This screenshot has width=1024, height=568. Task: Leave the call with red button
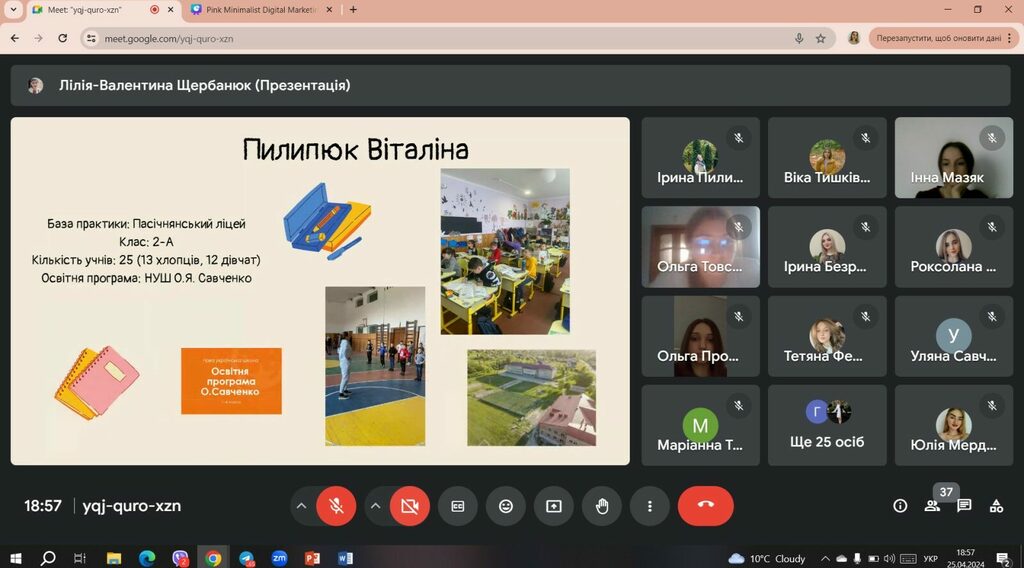tap(705, 506)
